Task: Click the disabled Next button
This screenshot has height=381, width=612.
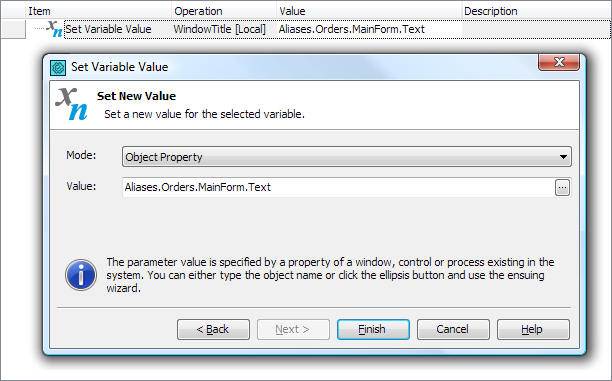Action: coord(293,329)
